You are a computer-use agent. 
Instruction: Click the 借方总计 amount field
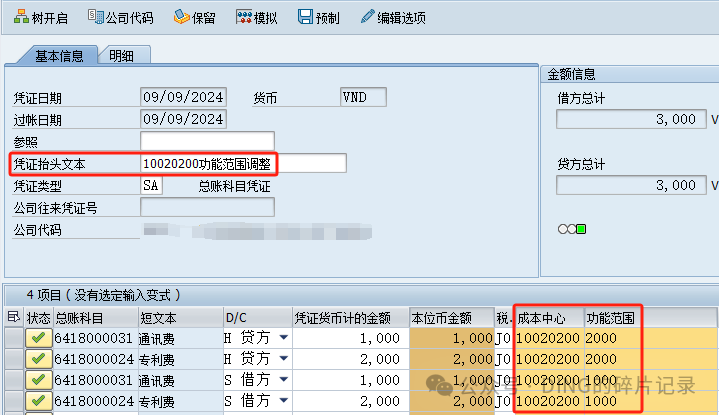631,119
